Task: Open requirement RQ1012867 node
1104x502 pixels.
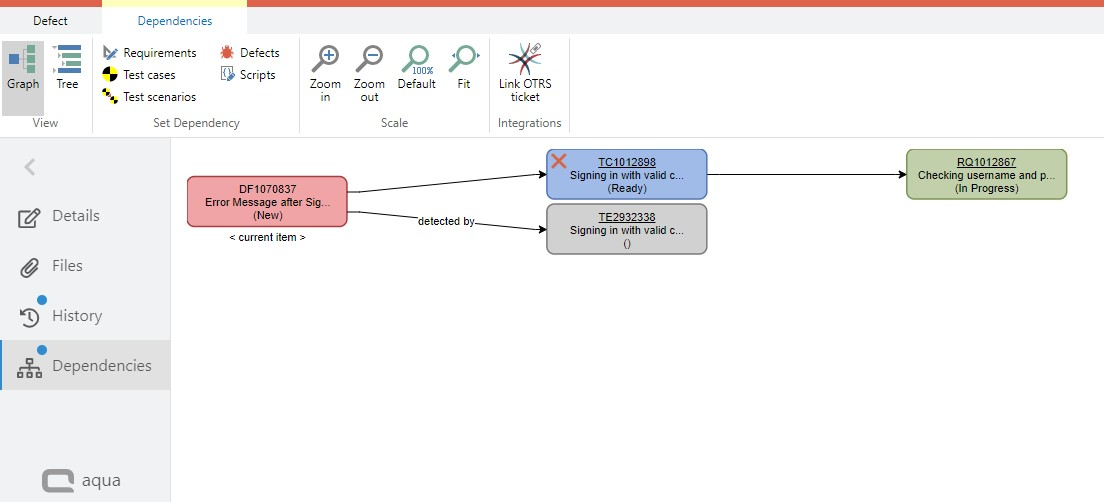Action: 986,174
